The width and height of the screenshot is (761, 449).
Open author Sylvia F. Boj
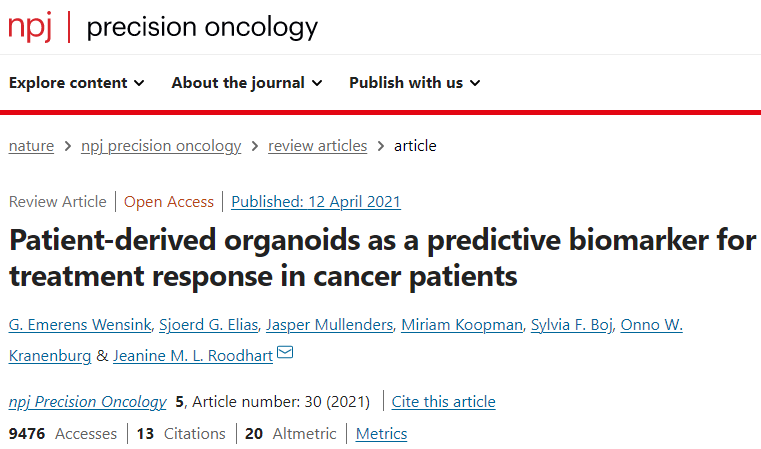572,325
